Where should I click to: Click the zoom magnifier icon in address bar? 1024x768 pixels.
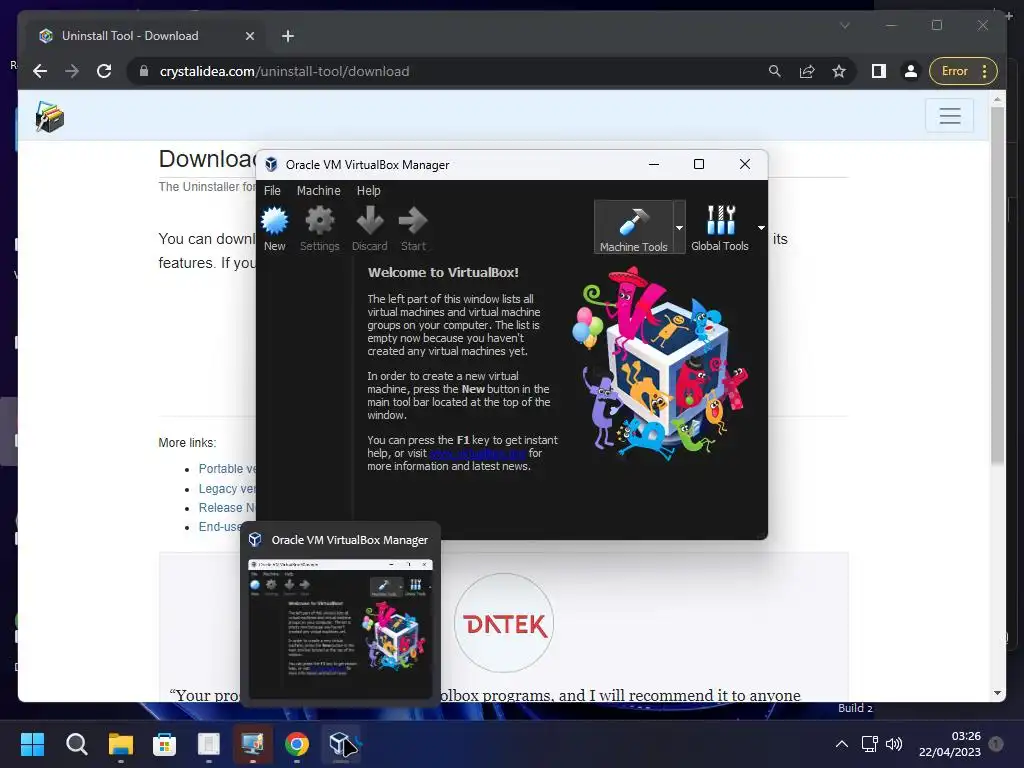775,71
